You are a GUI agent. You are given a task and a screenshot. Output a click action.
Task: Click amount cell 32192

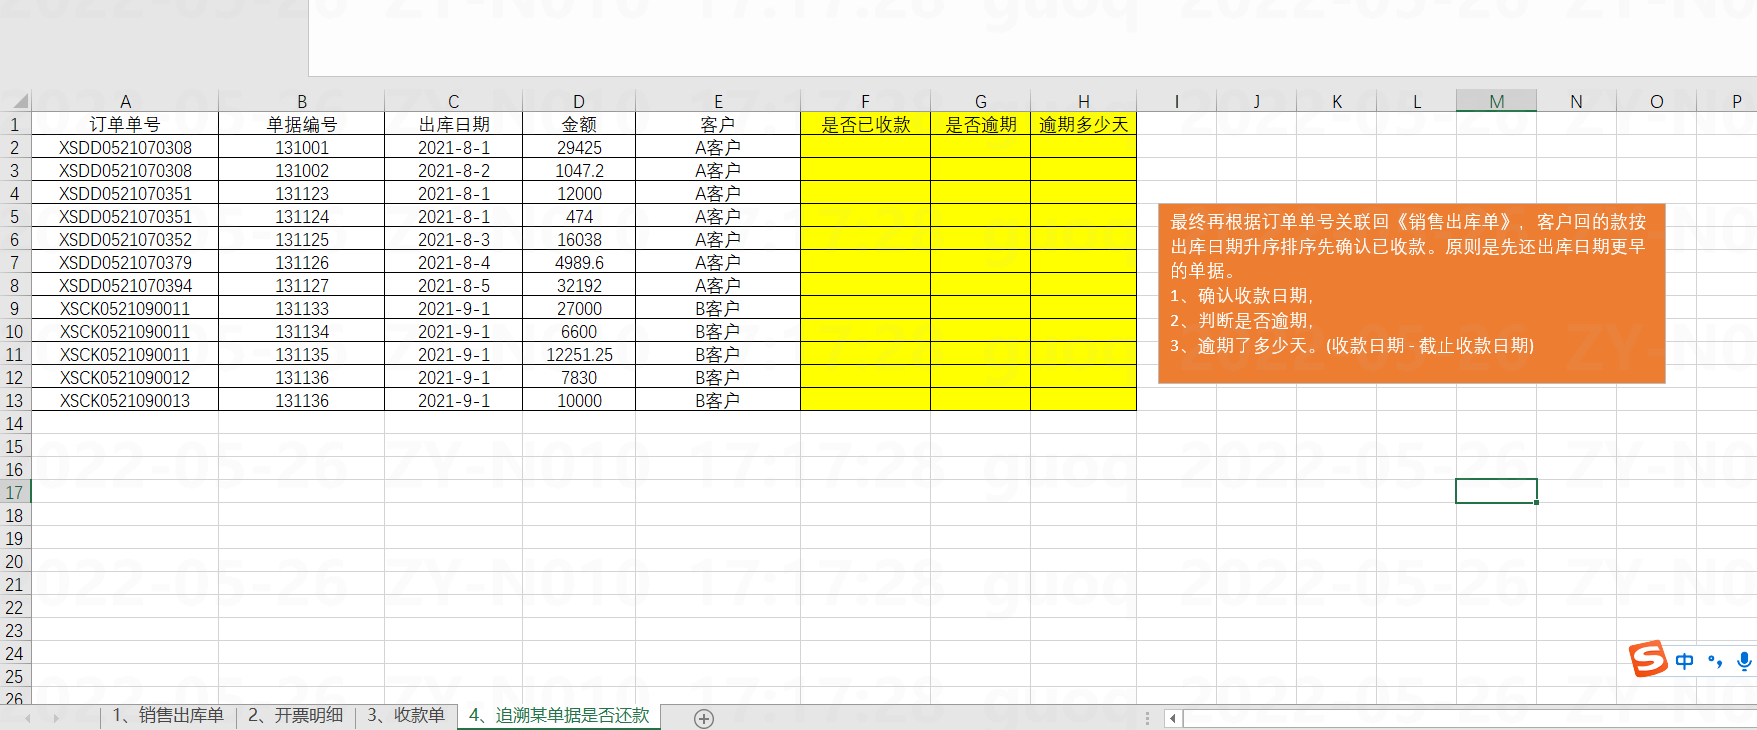[x=579, y=285]
